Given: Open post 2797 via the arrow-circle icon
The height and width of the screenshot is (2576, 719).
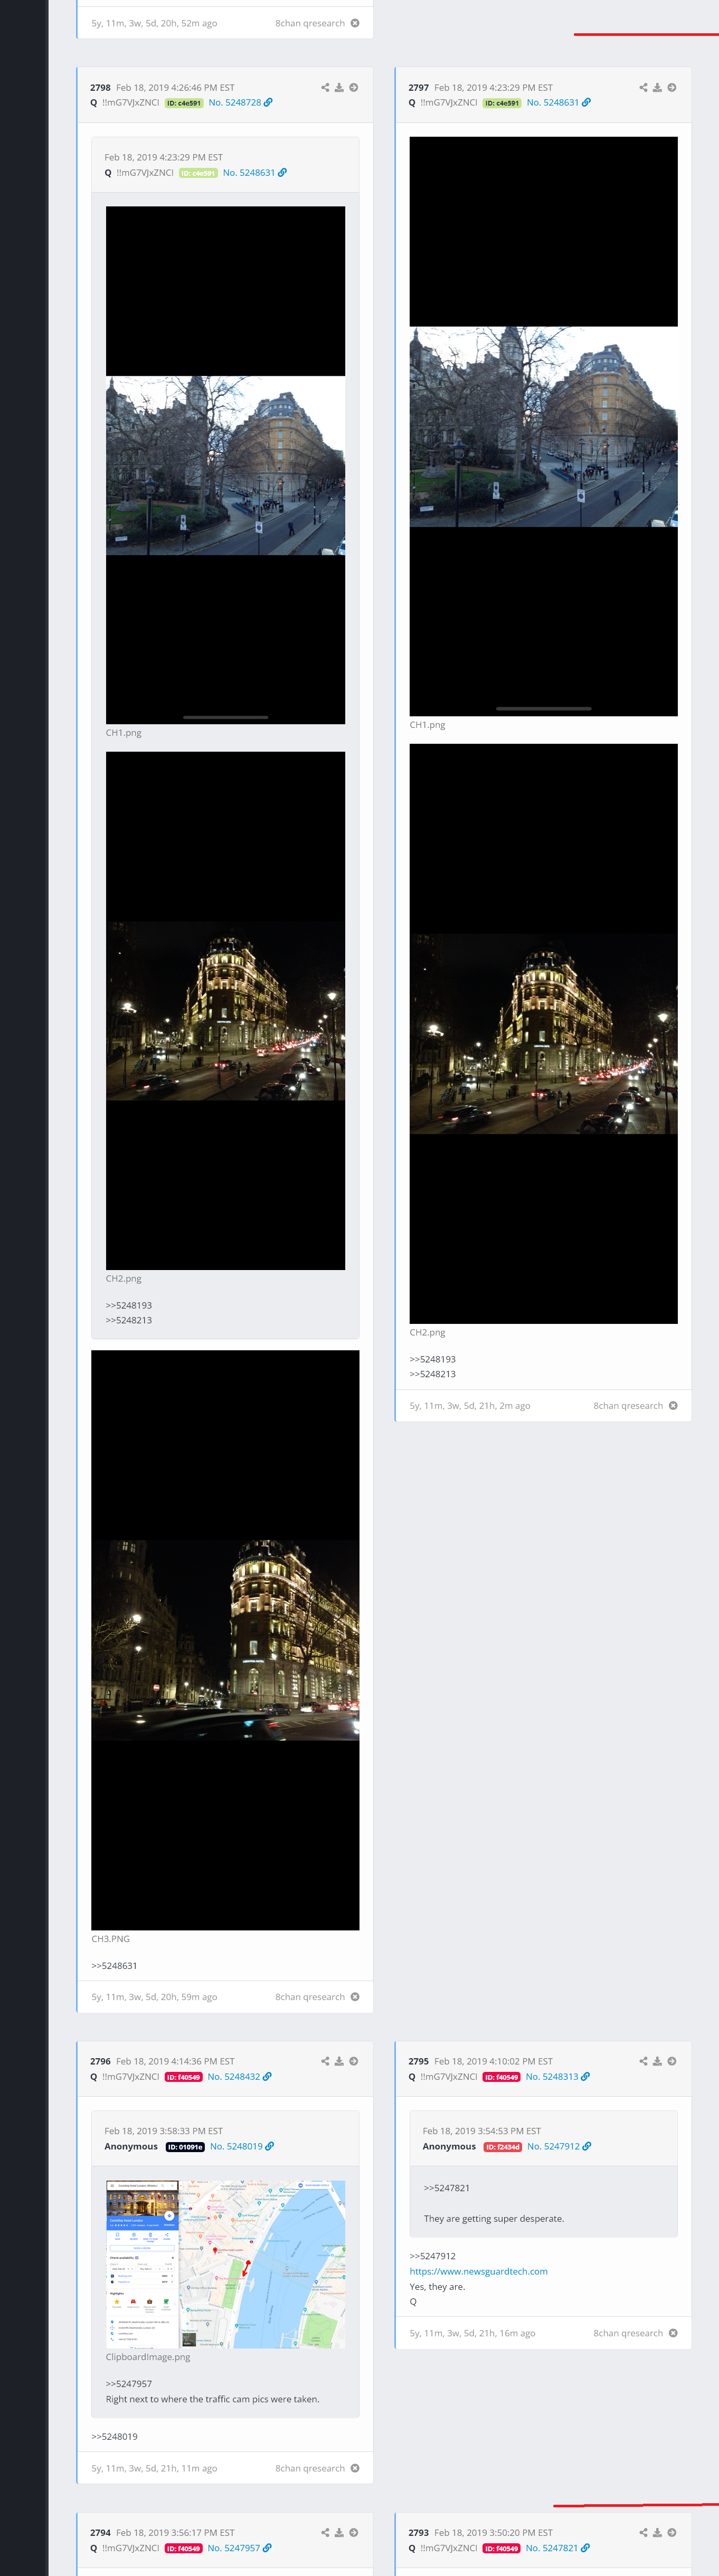Looking at the screenshot, I should [x=672, y=88].
